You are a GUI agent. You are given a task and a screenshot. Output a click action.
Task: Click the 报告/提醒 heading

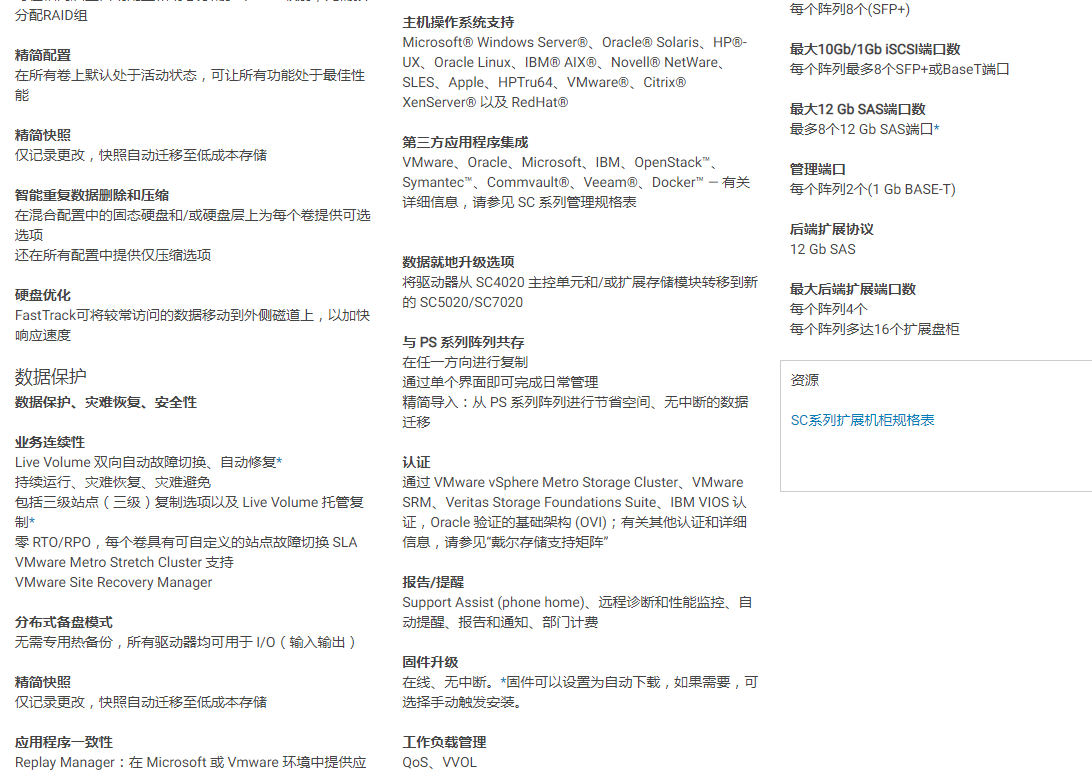coord(433,582)
